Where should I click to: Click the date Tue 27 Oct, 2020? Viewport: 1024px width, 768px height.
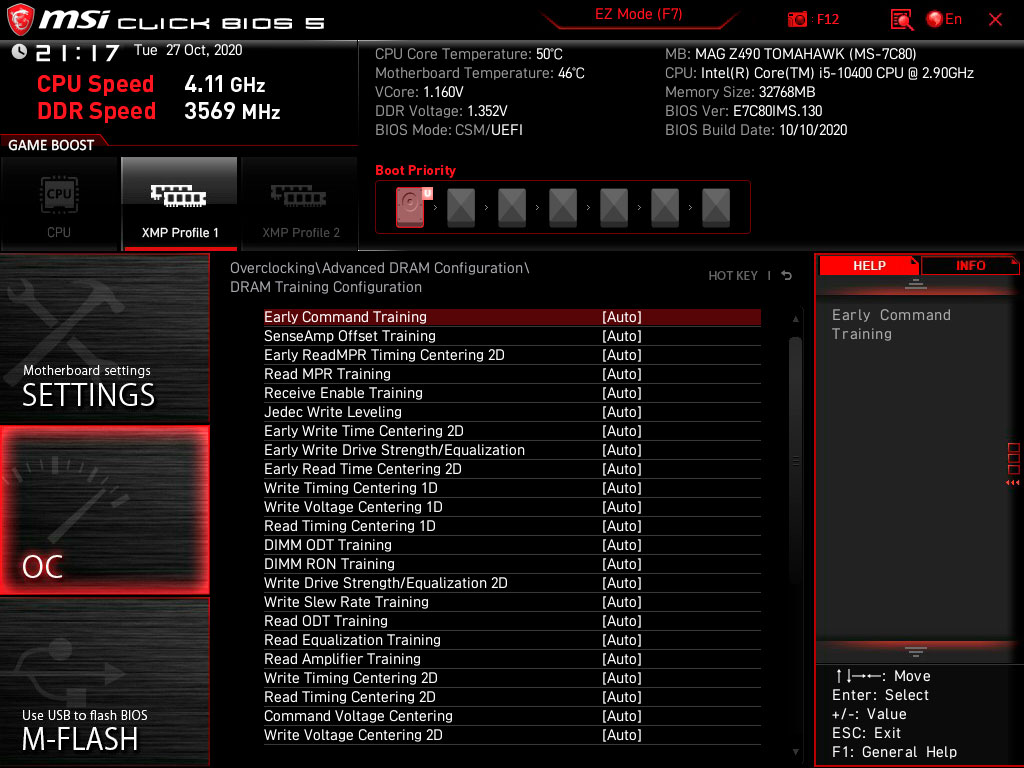click(x=188, y=50)
